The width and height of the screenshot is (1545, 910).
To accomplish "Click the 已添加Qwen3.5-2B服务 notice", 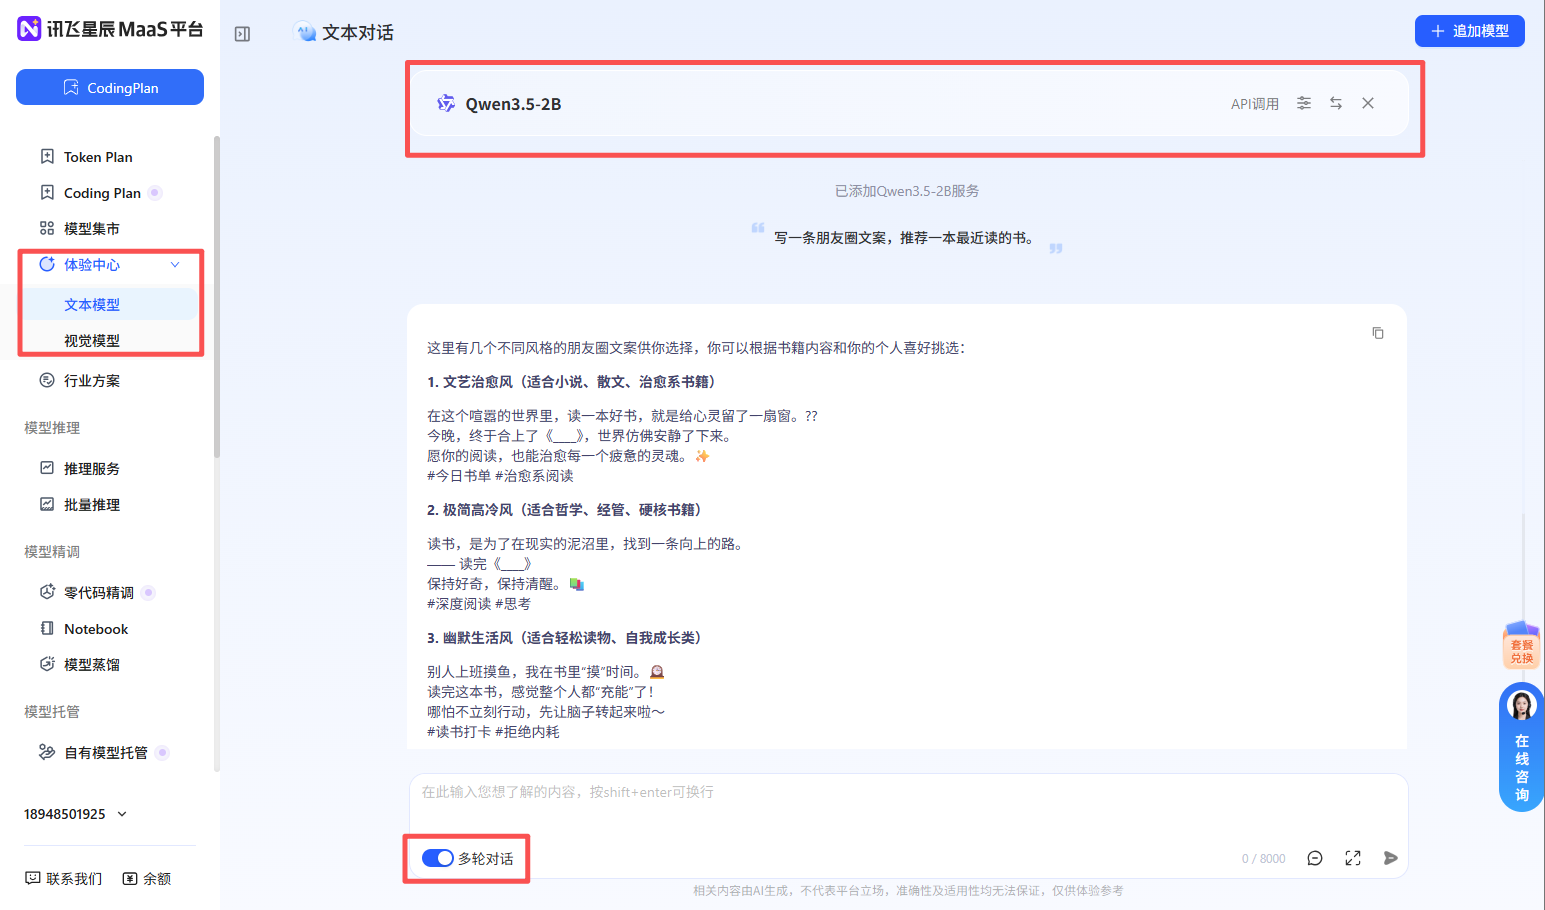I will (907, 191).
